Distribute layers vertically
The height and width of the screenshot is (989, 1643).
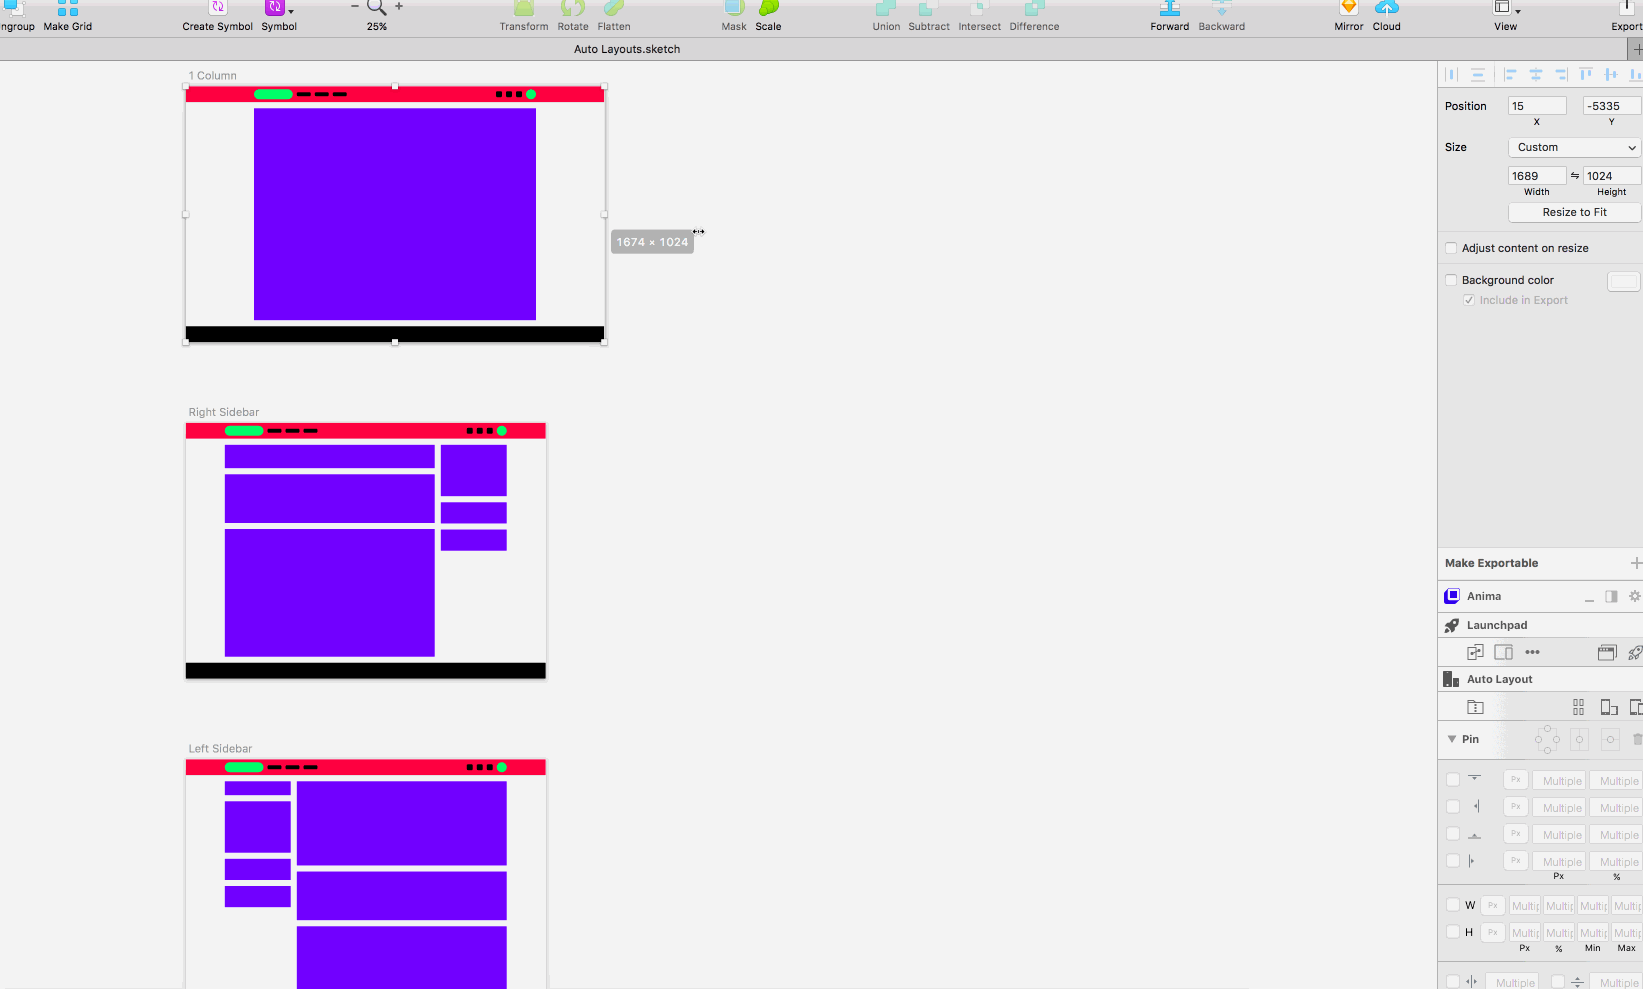click(1478, 74)
